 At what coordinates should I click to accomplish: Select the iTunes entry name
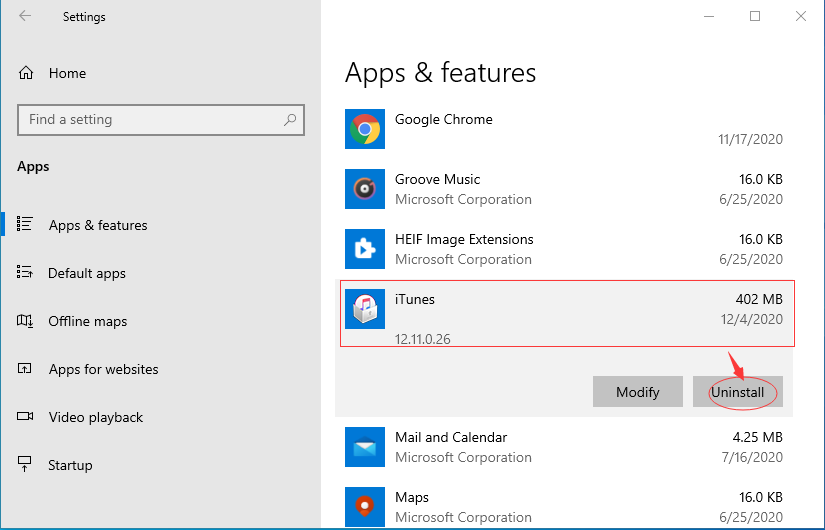point(415,299)
